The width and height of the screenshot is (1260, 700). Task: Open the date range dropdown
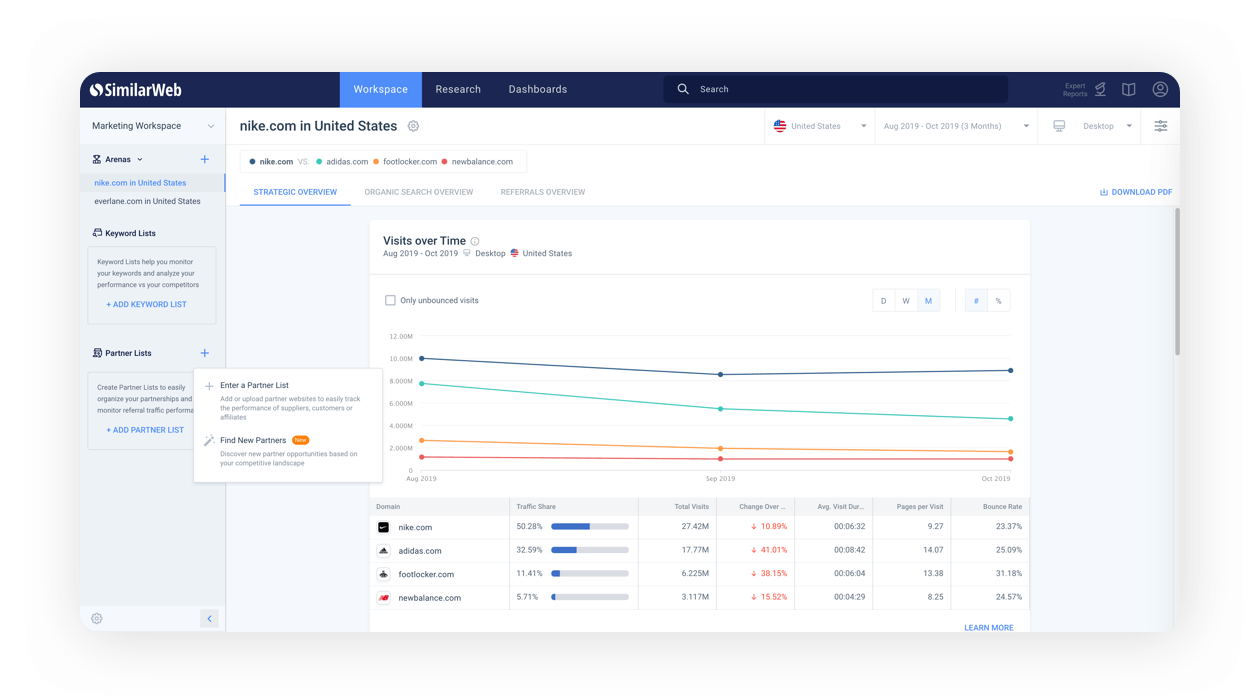[x=955, y=126]
